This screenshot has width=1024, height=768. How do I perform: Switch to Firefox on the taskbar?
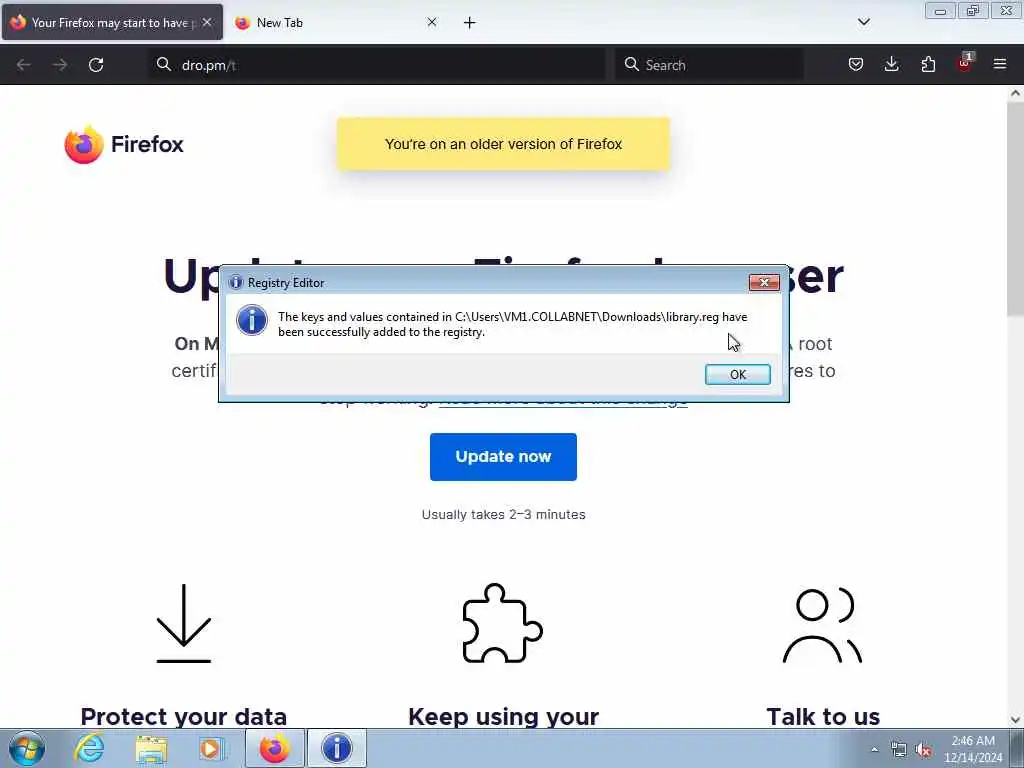tap(274, 748)
